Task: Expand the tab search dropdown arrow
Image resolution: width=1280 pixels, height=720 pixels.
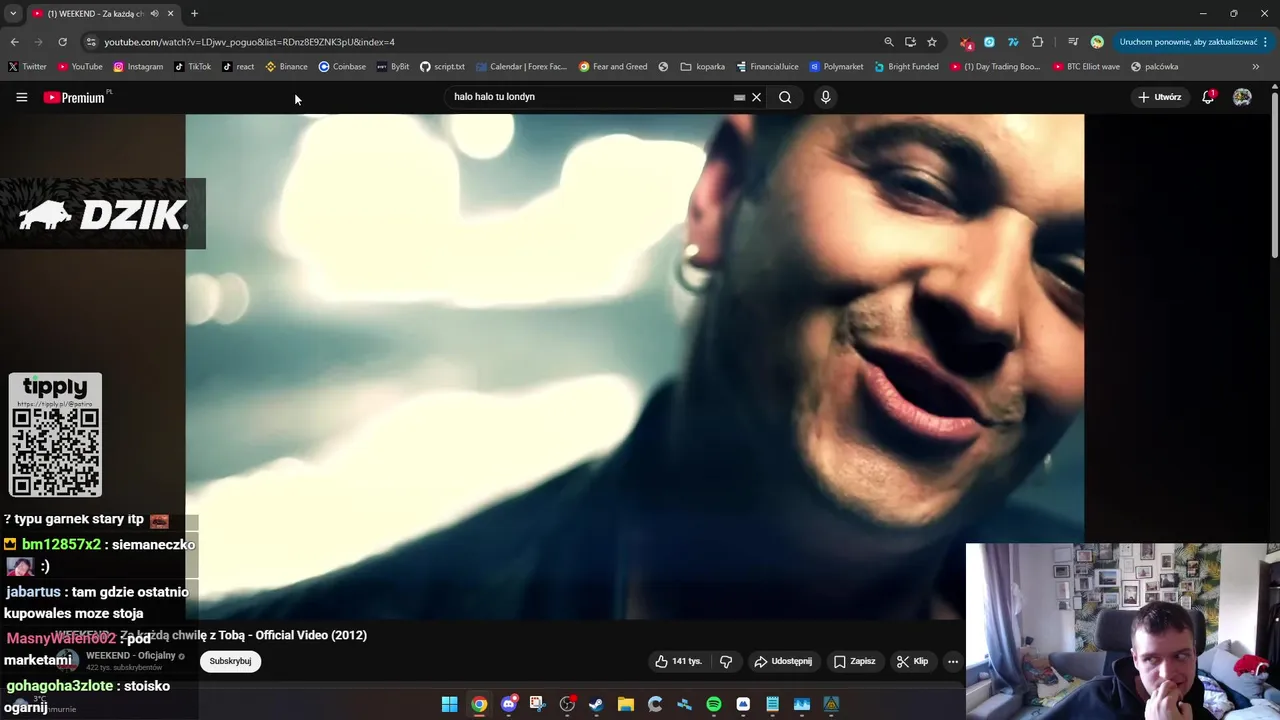Action: (x=13, y=13)
